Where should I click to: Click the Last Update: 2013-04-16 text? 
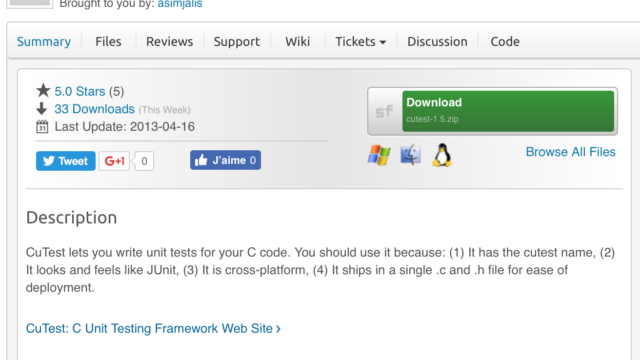[x=124, y=127]
